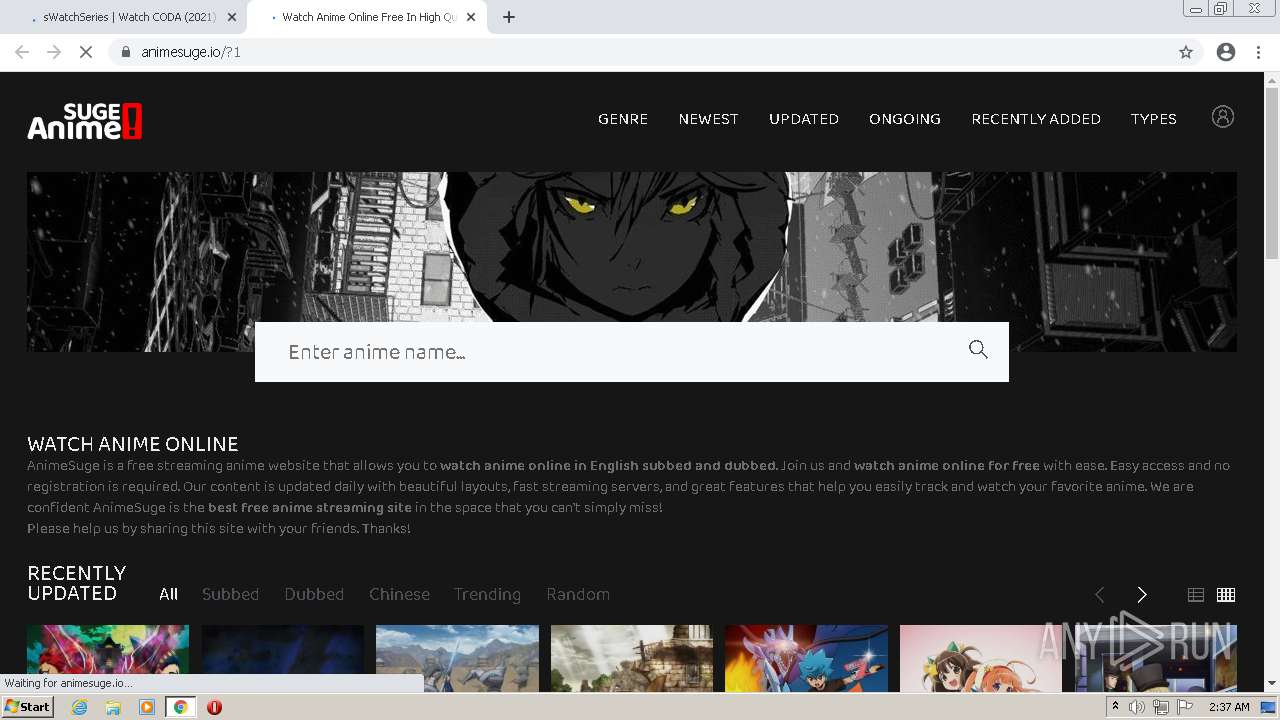Click the search magnifier icon
The width and height of the screenshot is (1280, 720).
coord(978,349)
